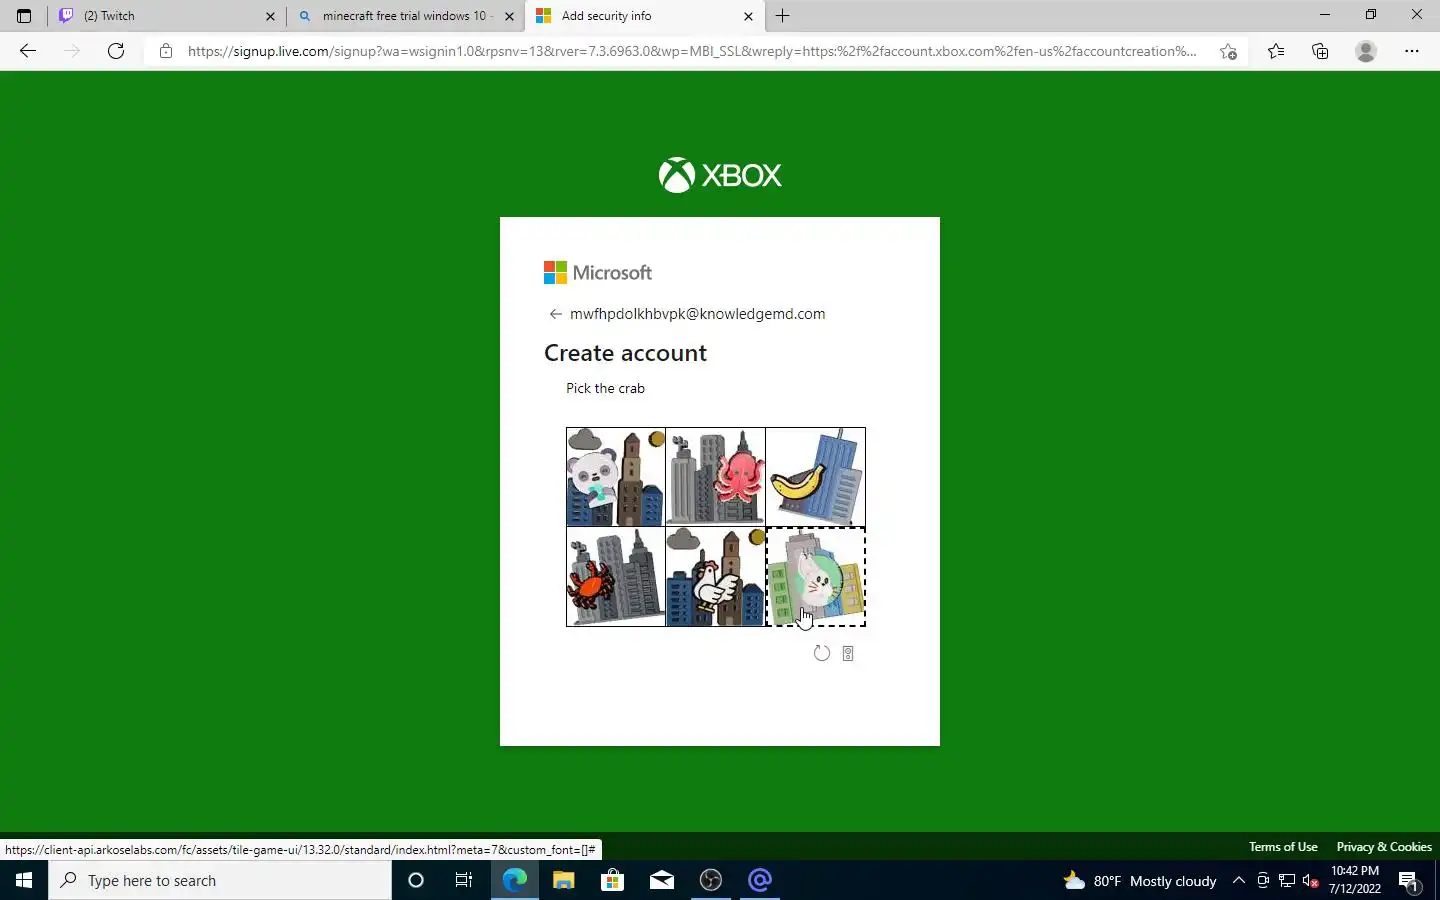Click the Type here to search box
1440x900 pixels.
click(x=220, y=880)
